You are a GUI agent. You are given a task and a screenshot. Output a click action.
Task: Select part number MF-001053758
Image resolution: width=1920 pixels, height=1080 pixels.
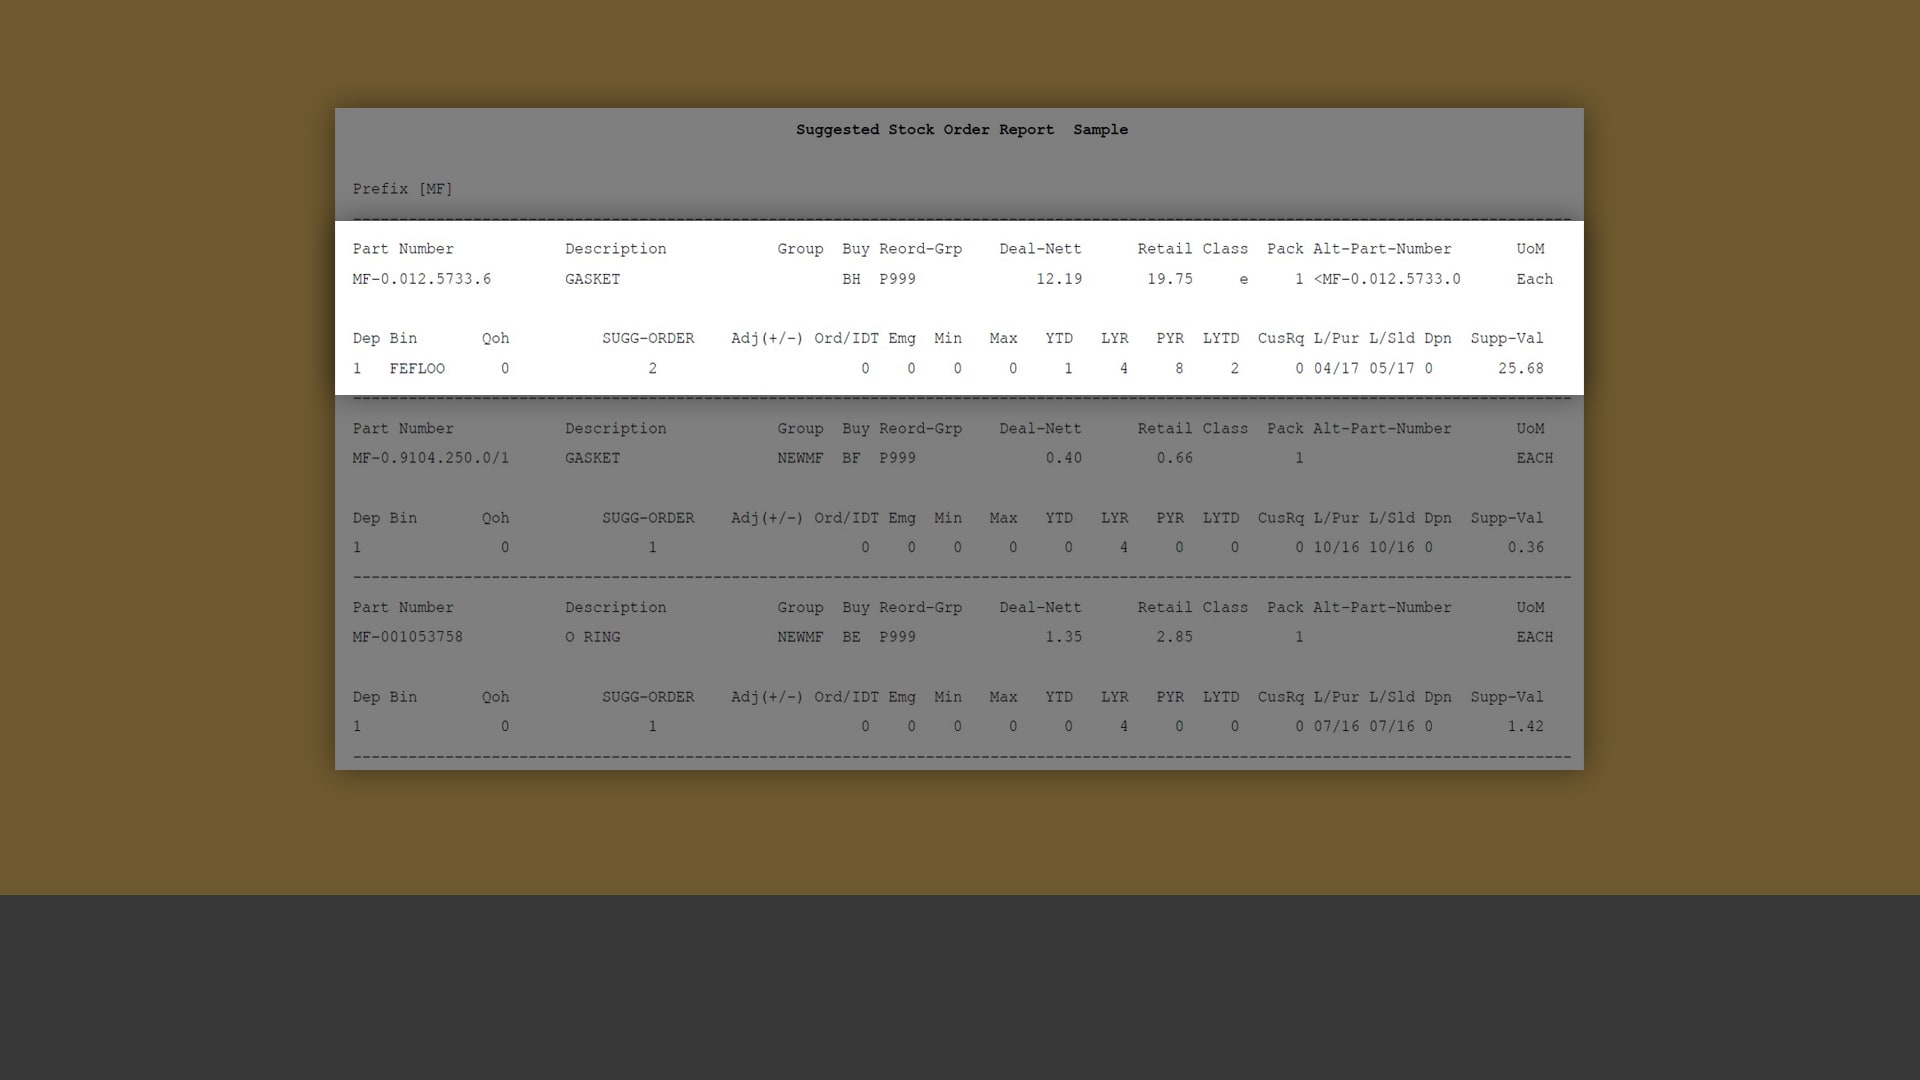(x=407, y=637)
